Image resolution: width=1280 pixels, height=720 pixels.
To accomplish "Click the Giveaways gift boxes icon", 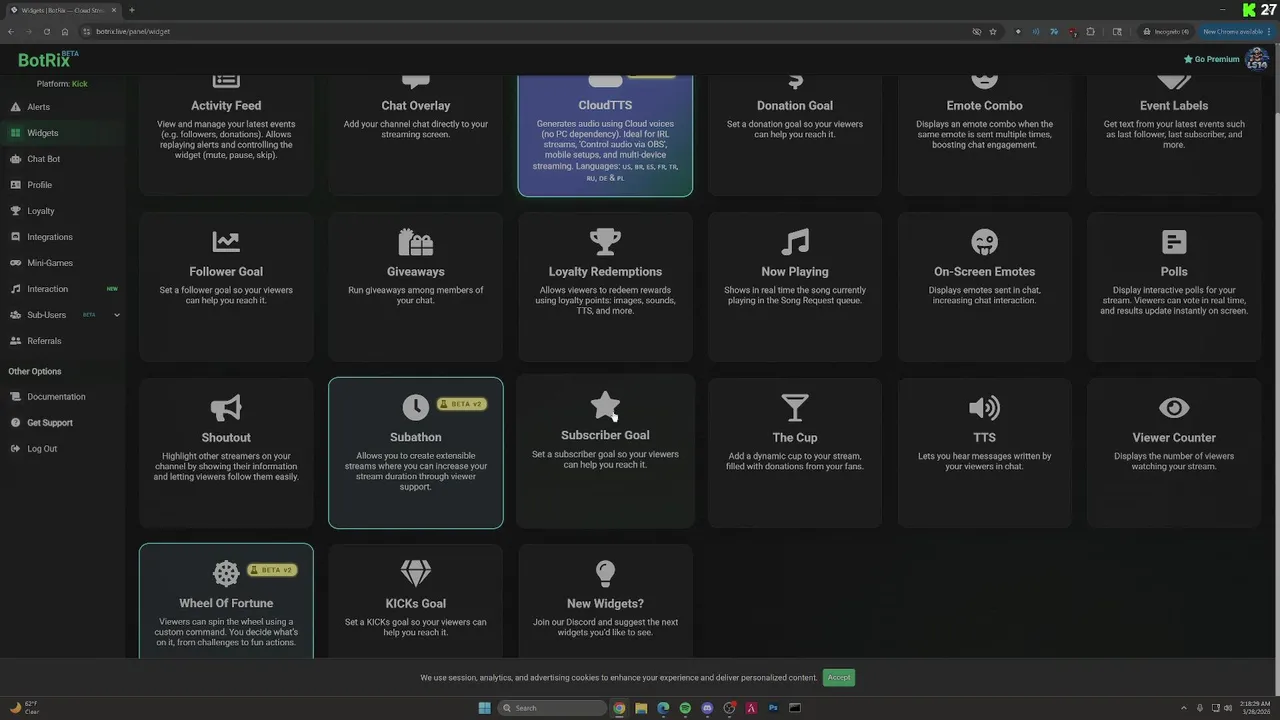I will [x=416, y=241].
